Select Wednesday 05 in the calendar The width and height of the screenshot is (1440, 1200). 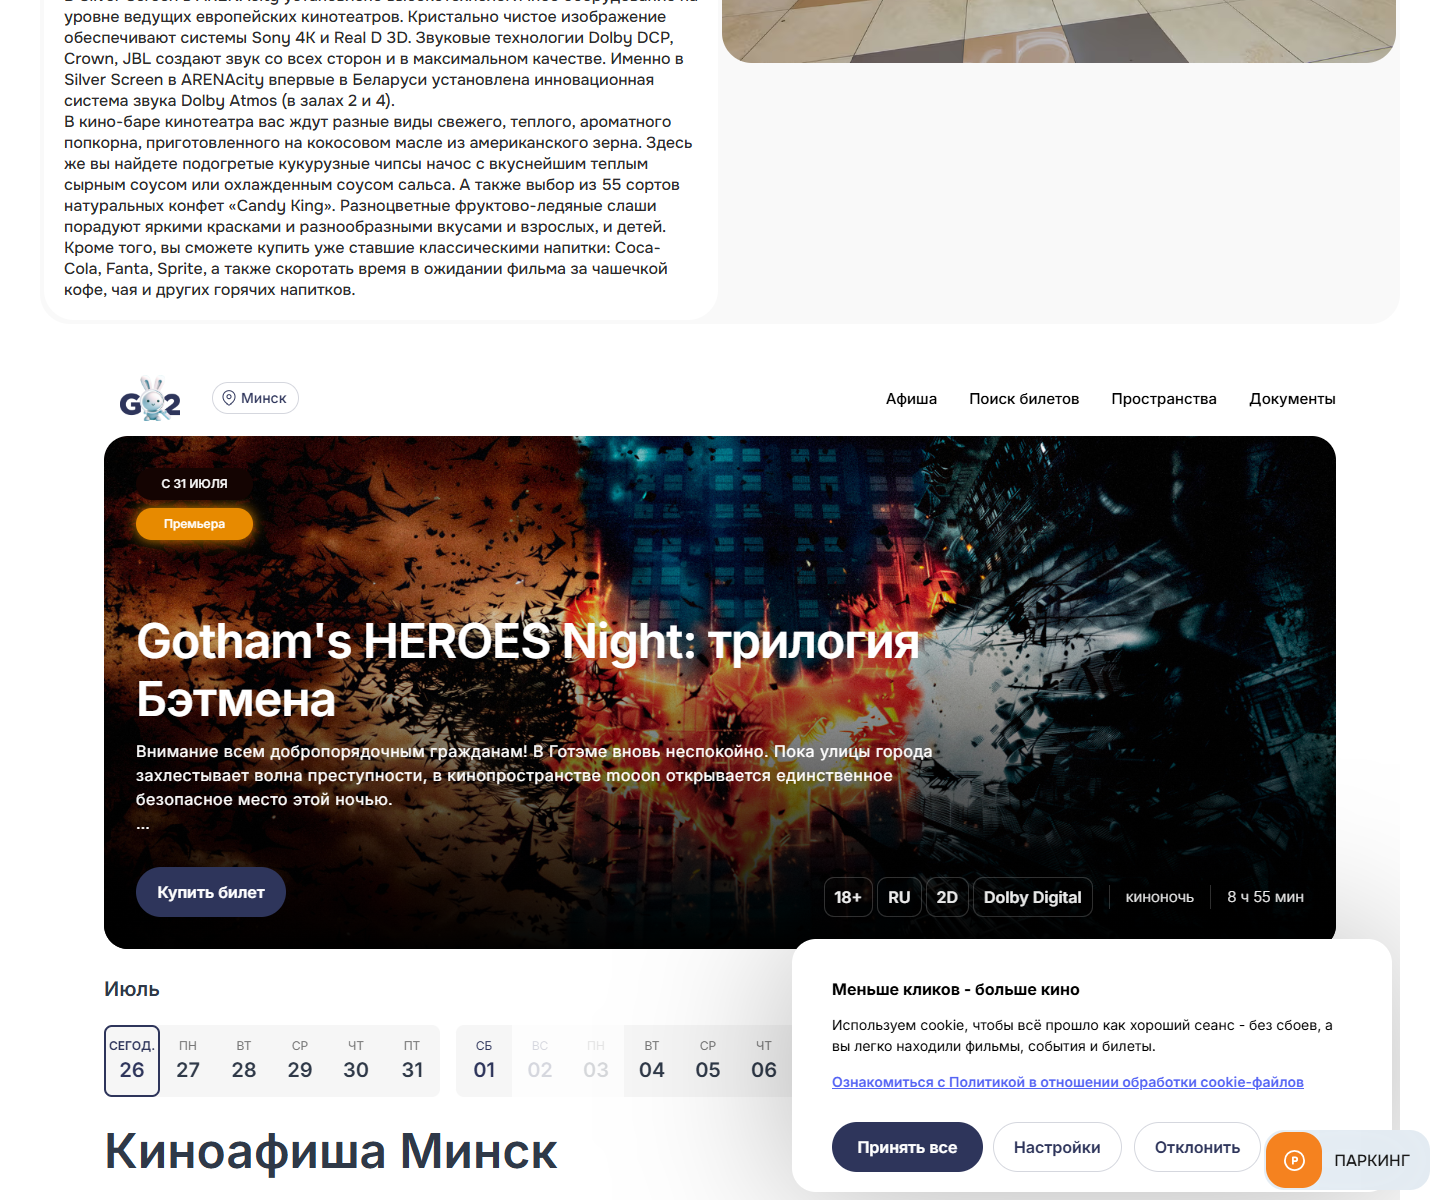click(x=708, y=1061)
